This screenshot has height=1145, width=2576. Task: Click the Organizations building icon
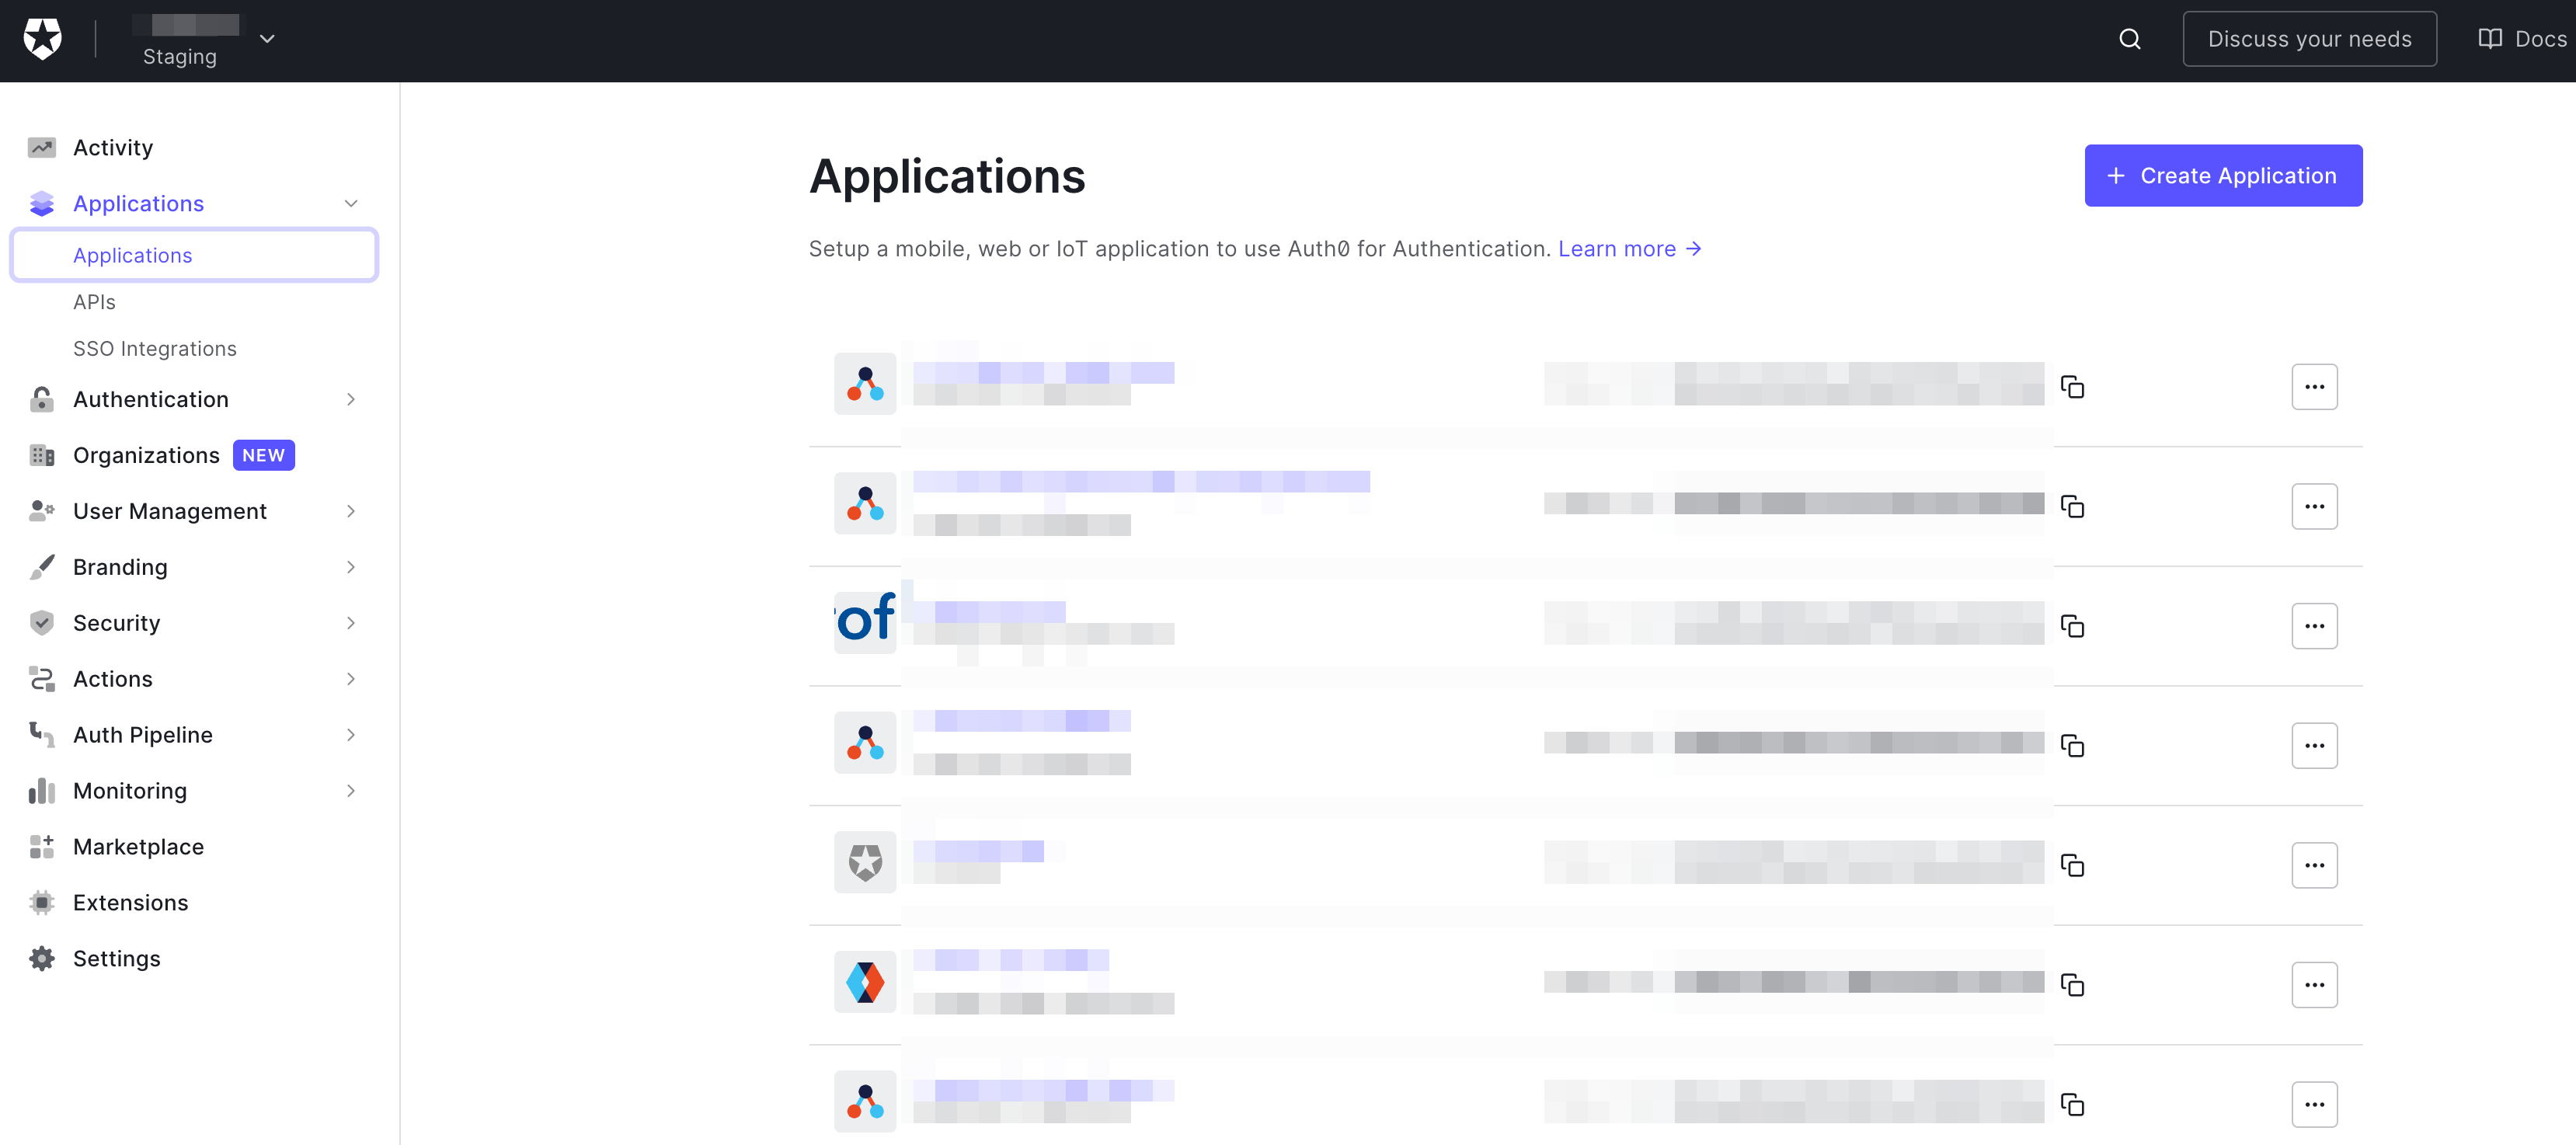[x=41, y=455]
